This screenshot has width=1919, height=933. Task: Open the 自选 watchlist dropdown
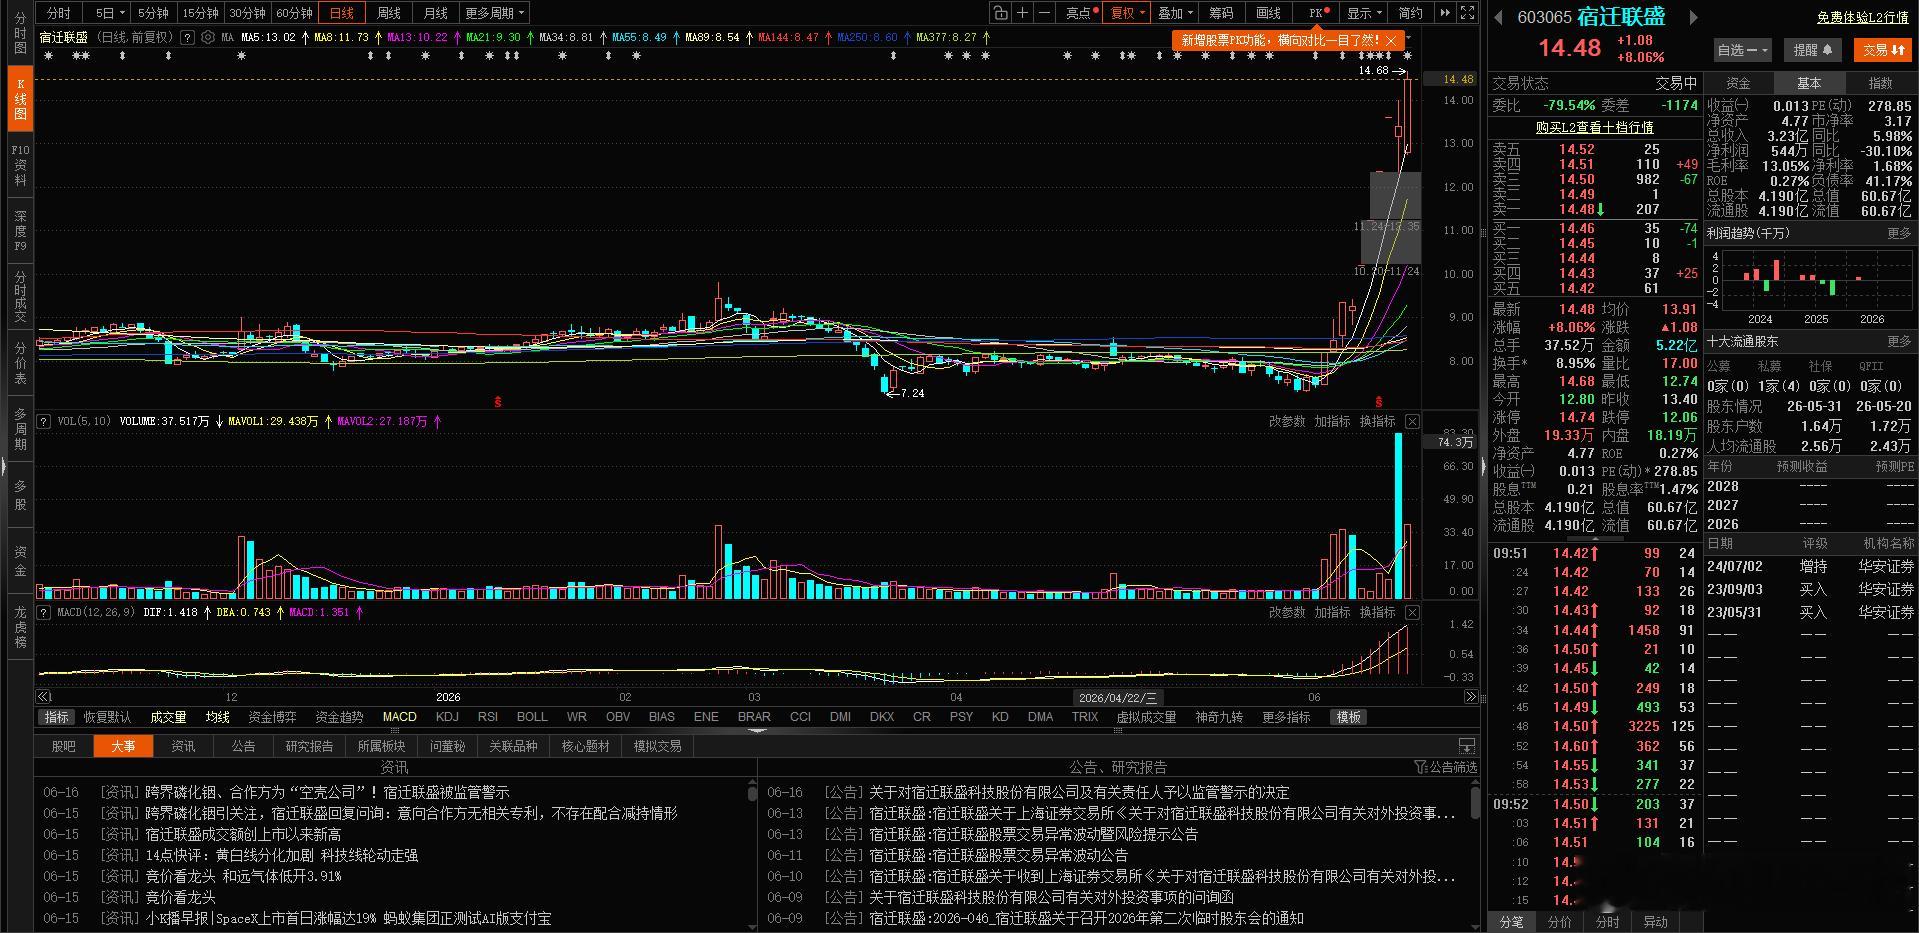[x=1742, y=49]
